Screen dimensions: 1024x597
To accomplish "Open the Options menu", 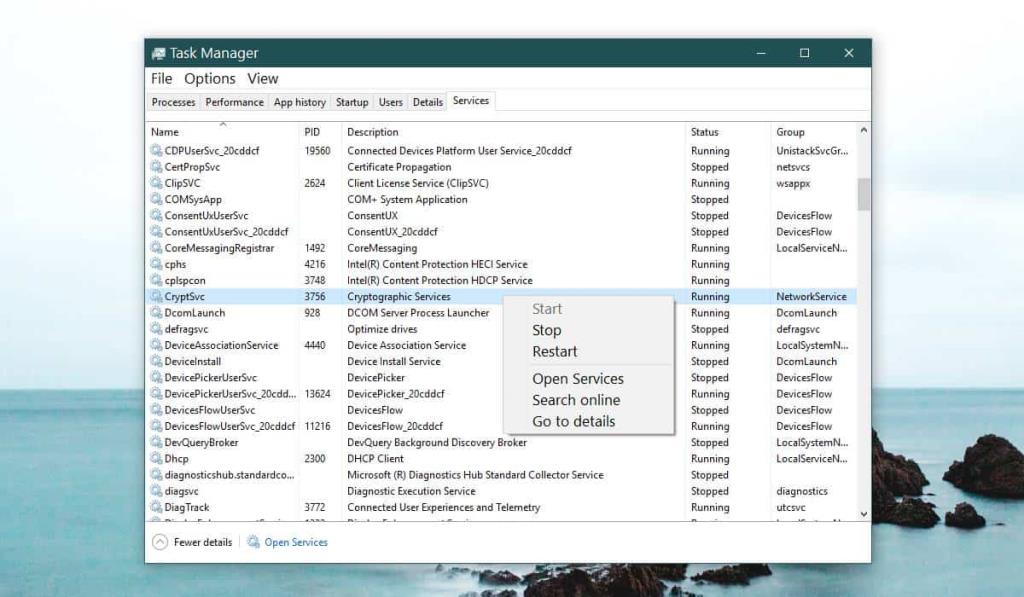I will click(x=210, y=78).
